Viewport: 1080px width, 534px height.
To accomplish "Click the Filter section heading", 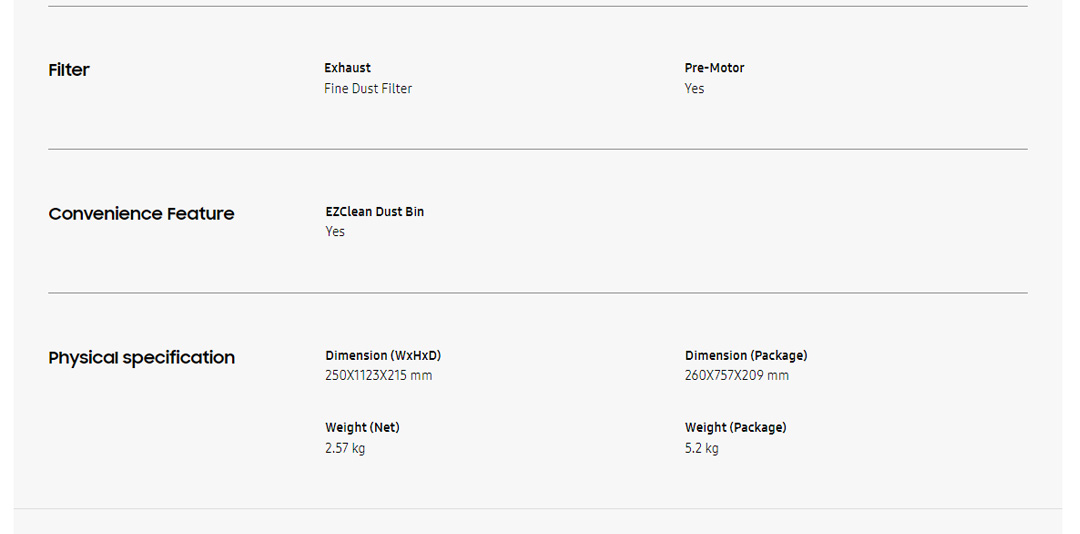I will click(69, 70).
